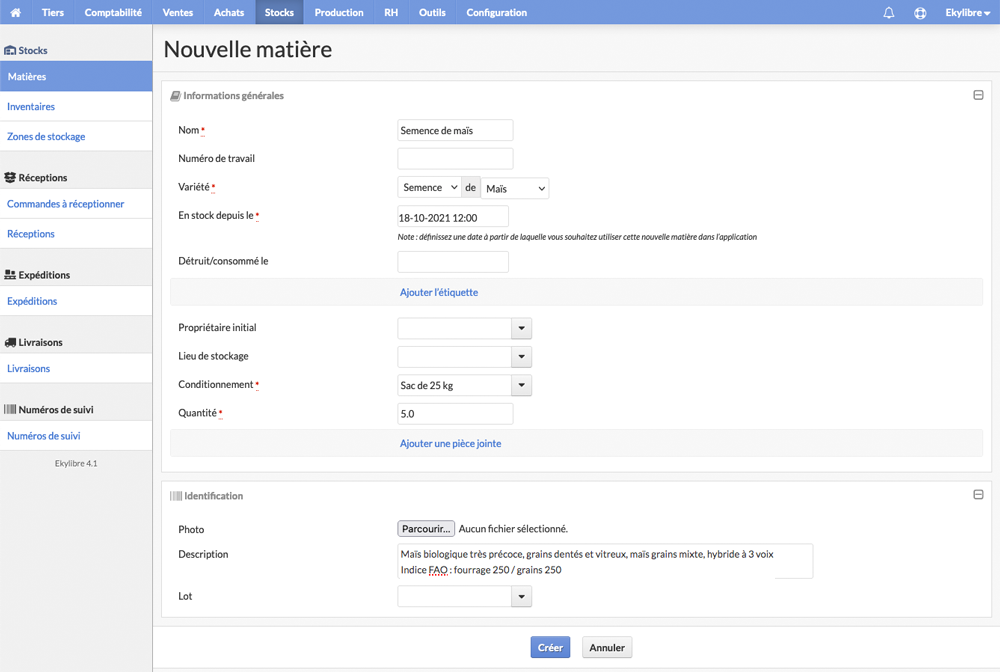
Task: Focus the Numéro de travail field
Action: tap(455, 159)
